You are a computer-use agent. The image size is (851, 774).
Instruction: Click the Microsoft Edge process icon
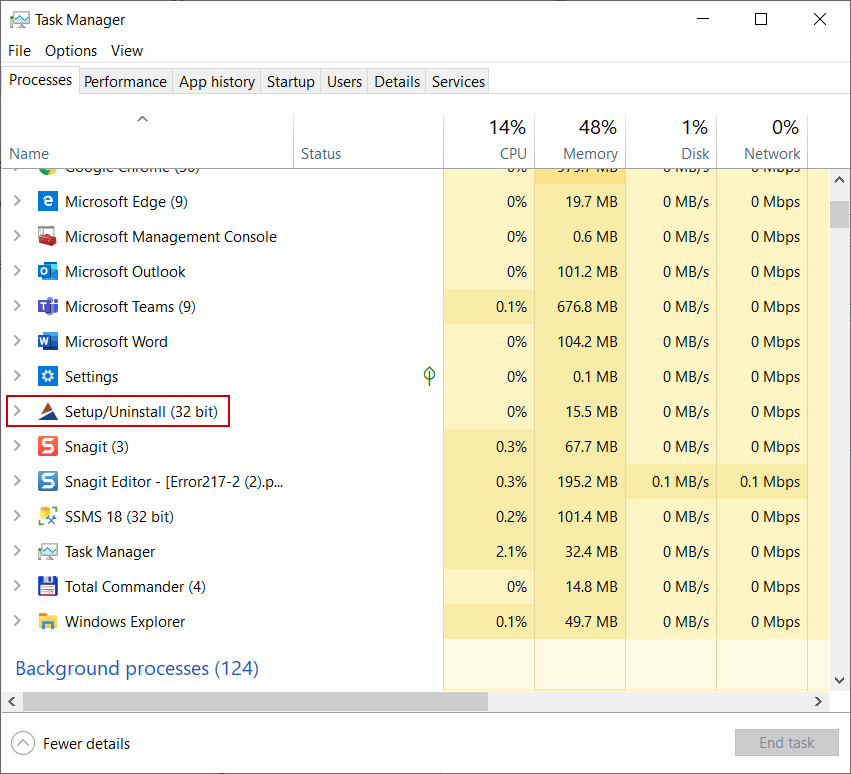[48, 201]
